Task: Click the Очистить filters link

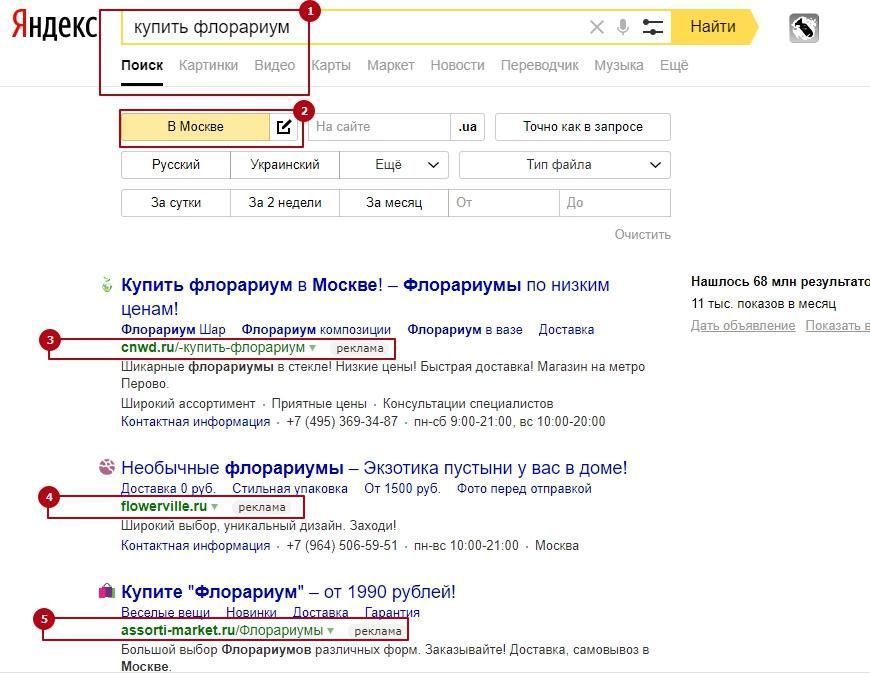Action: [642, 234]
